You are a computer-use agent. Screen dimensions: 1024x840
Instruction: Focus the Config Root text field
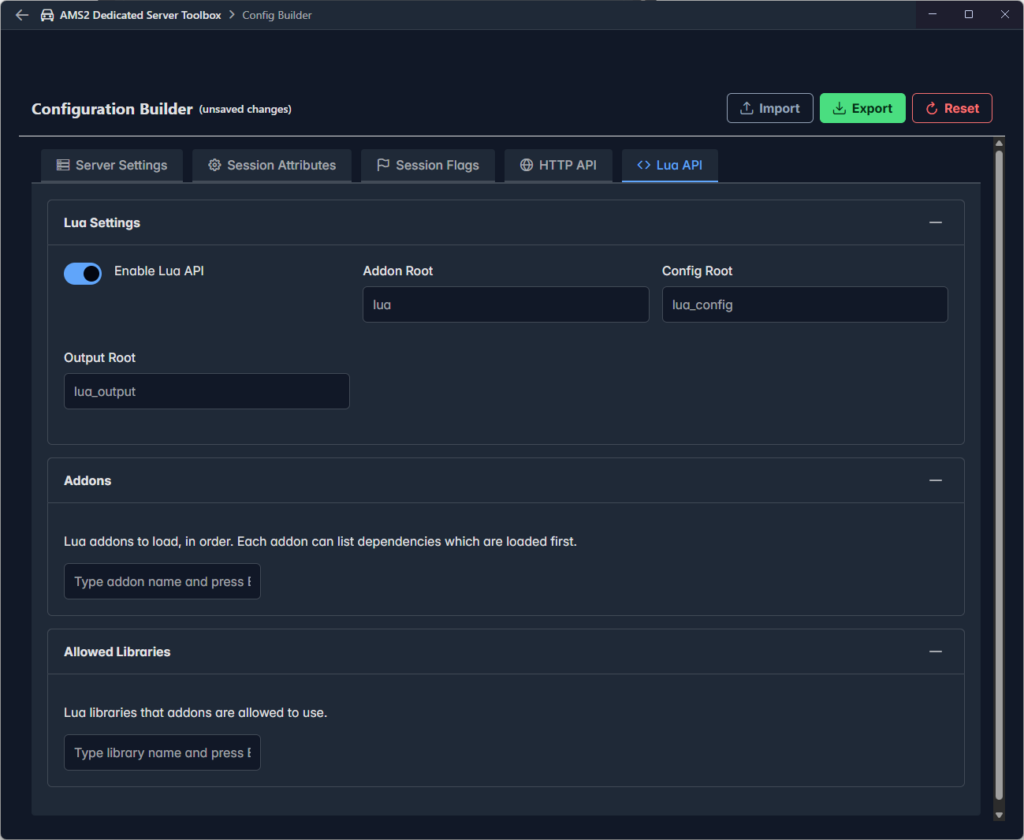(x=804, y=305)
